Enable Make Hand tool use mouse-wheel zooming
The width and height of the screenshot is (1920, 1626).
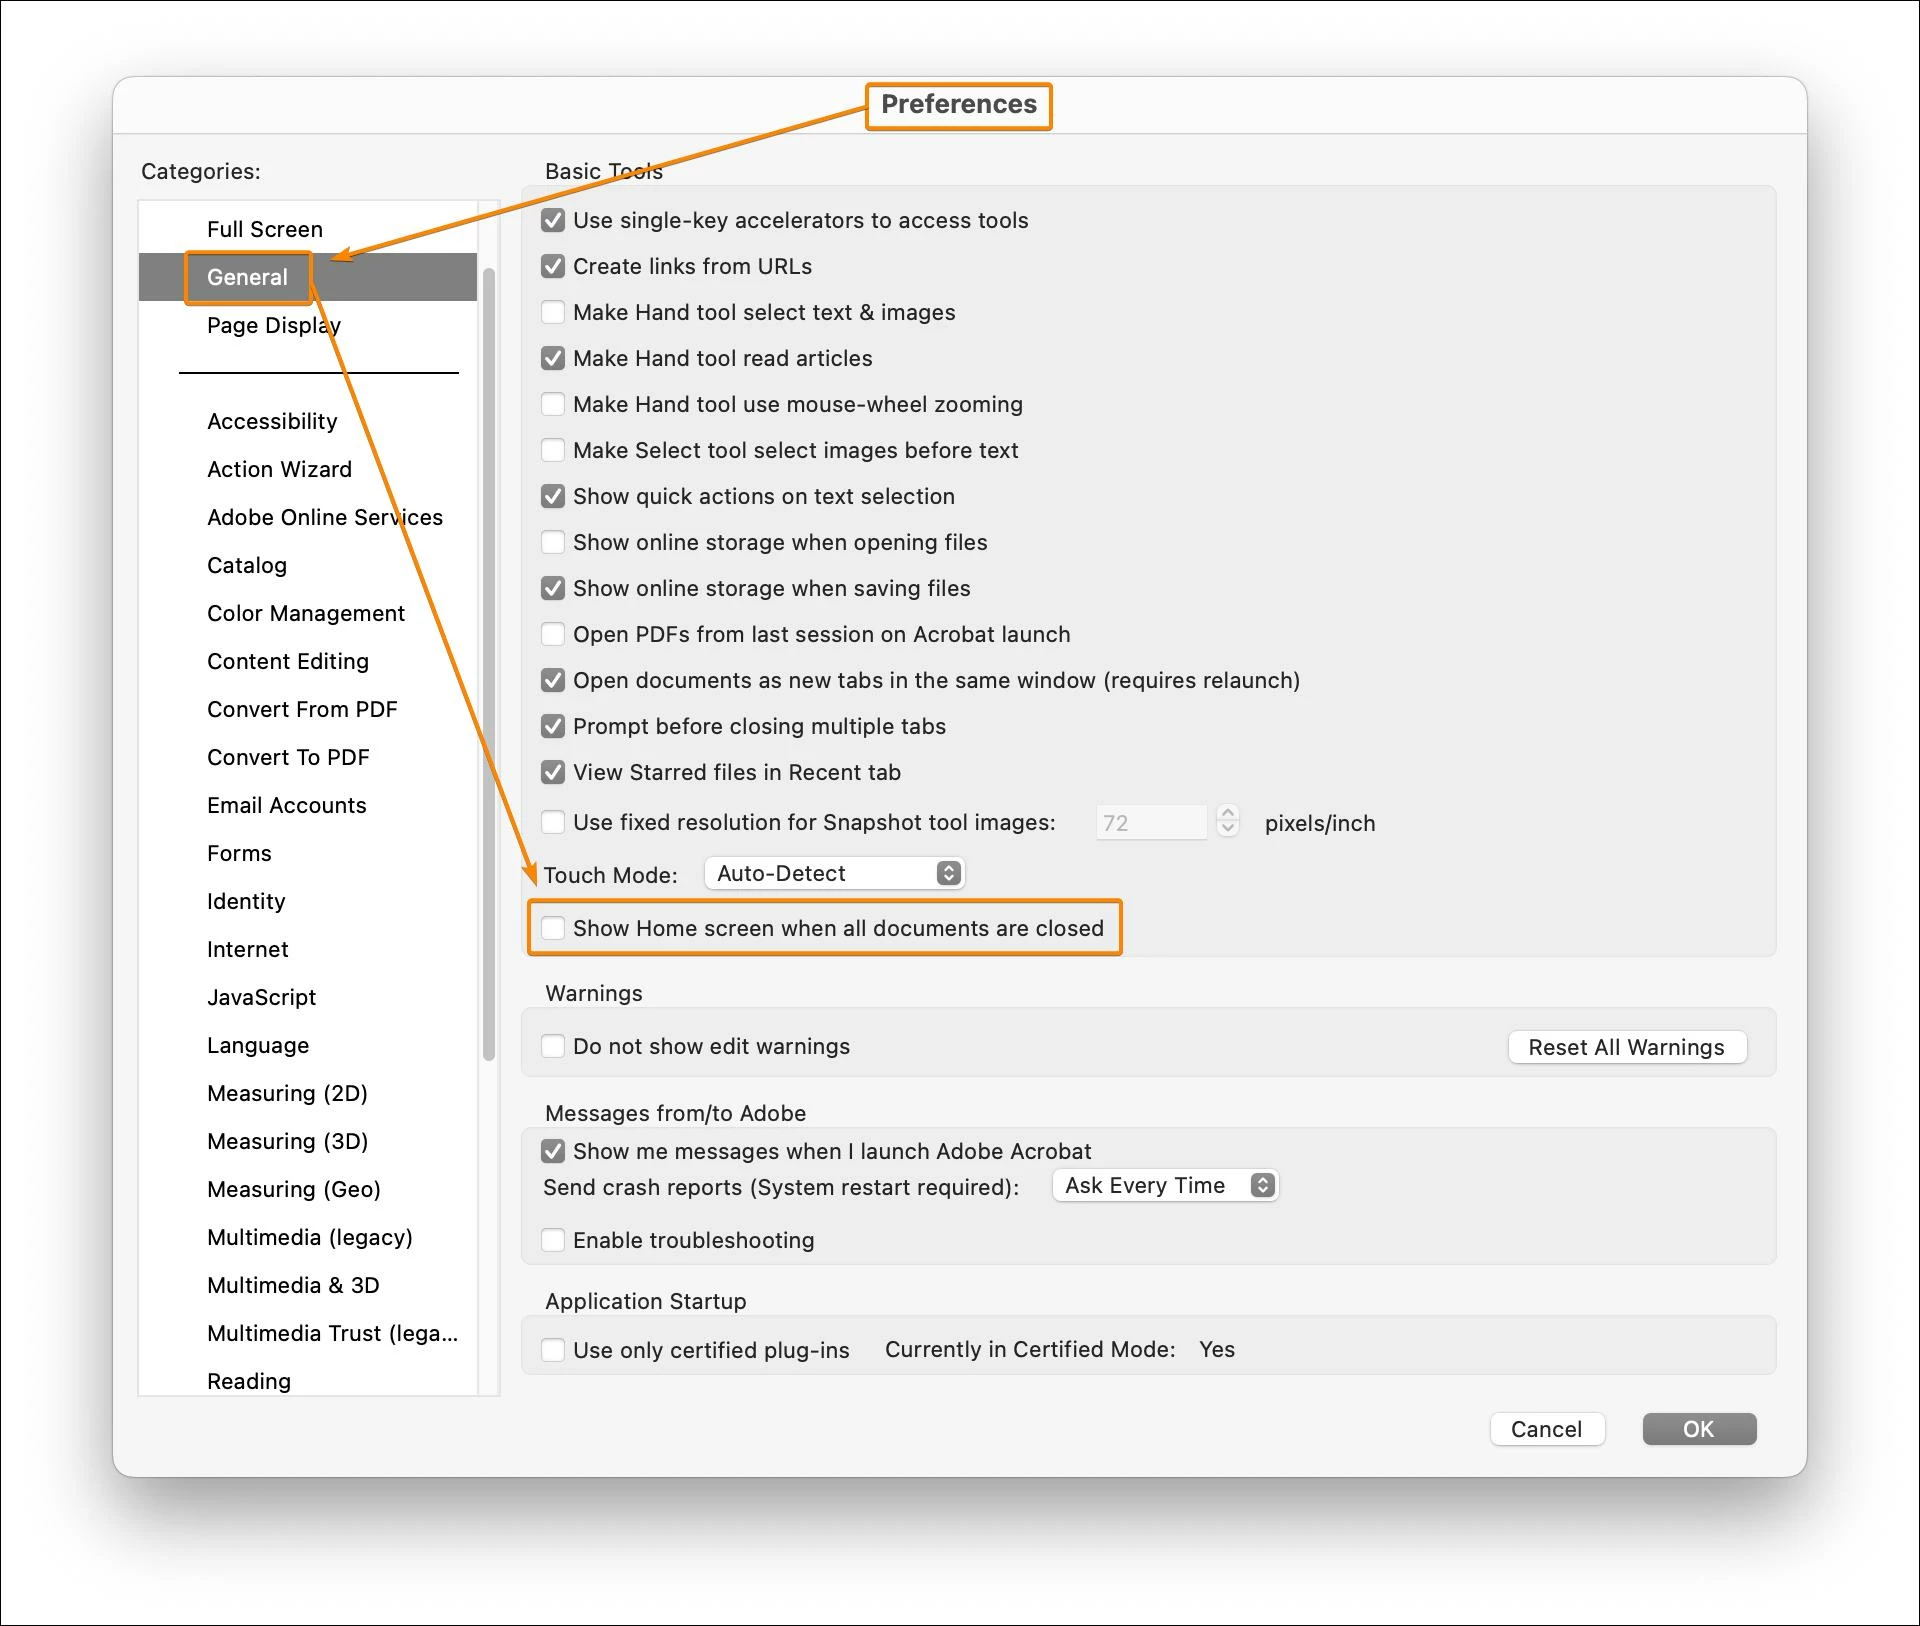(x=553, y=404)
